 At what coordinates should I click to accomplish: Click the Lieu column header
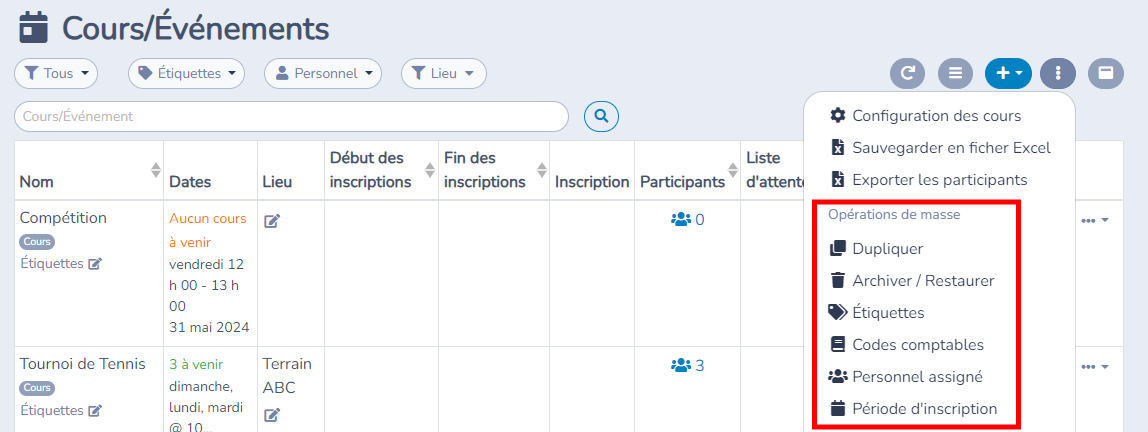pos(277,182)
